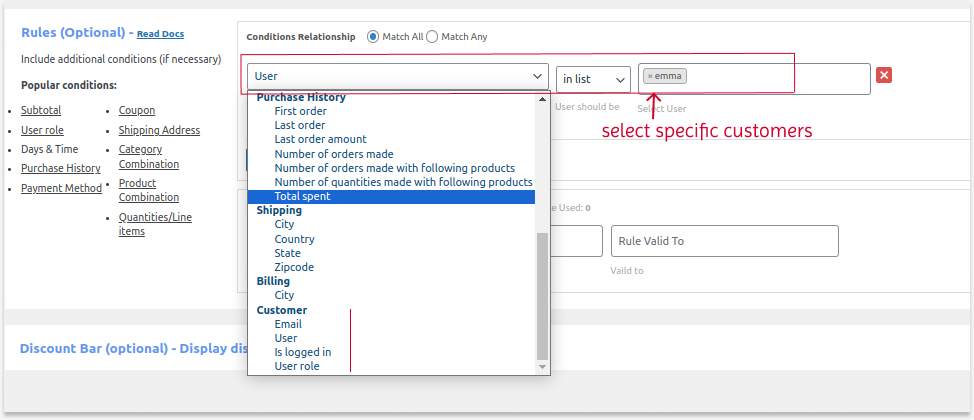Click the Shipping Address condition link
This screenshot has width=974, height=420.
pos(159,130)
